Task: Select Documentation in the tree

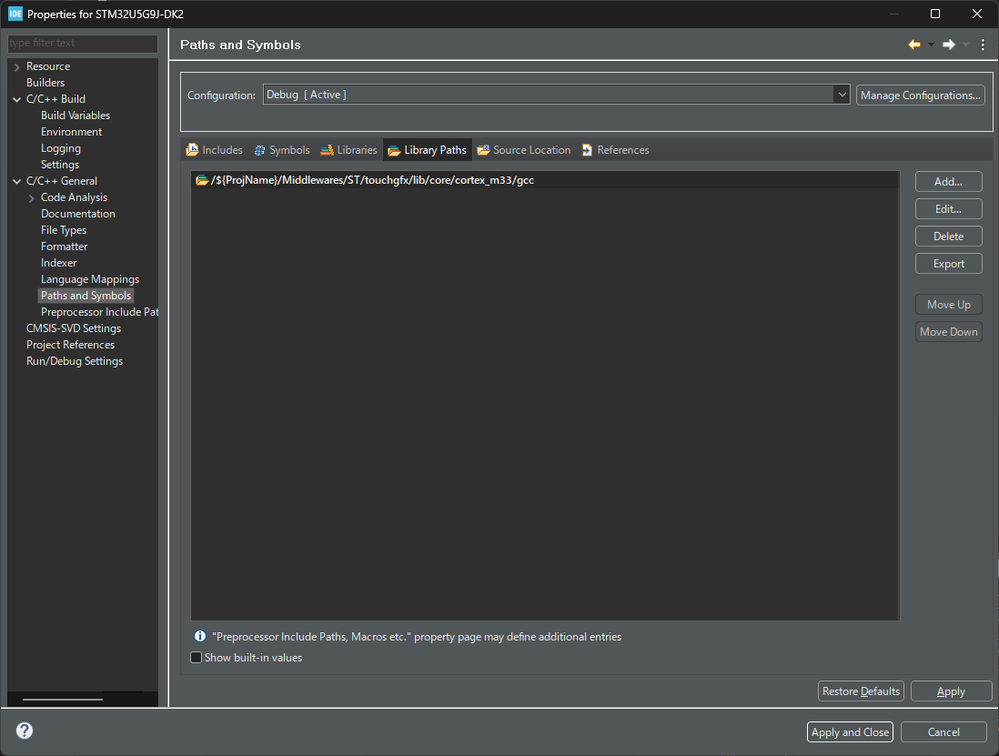Action: point(78,213)
